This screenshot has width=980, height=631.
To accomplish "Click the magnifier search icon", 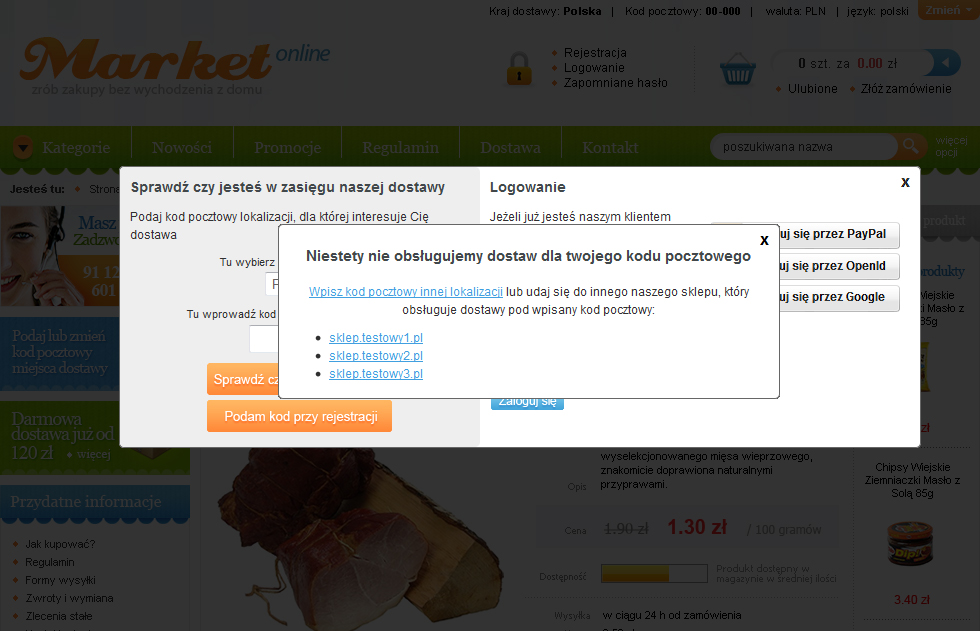I will pos(911,146).
